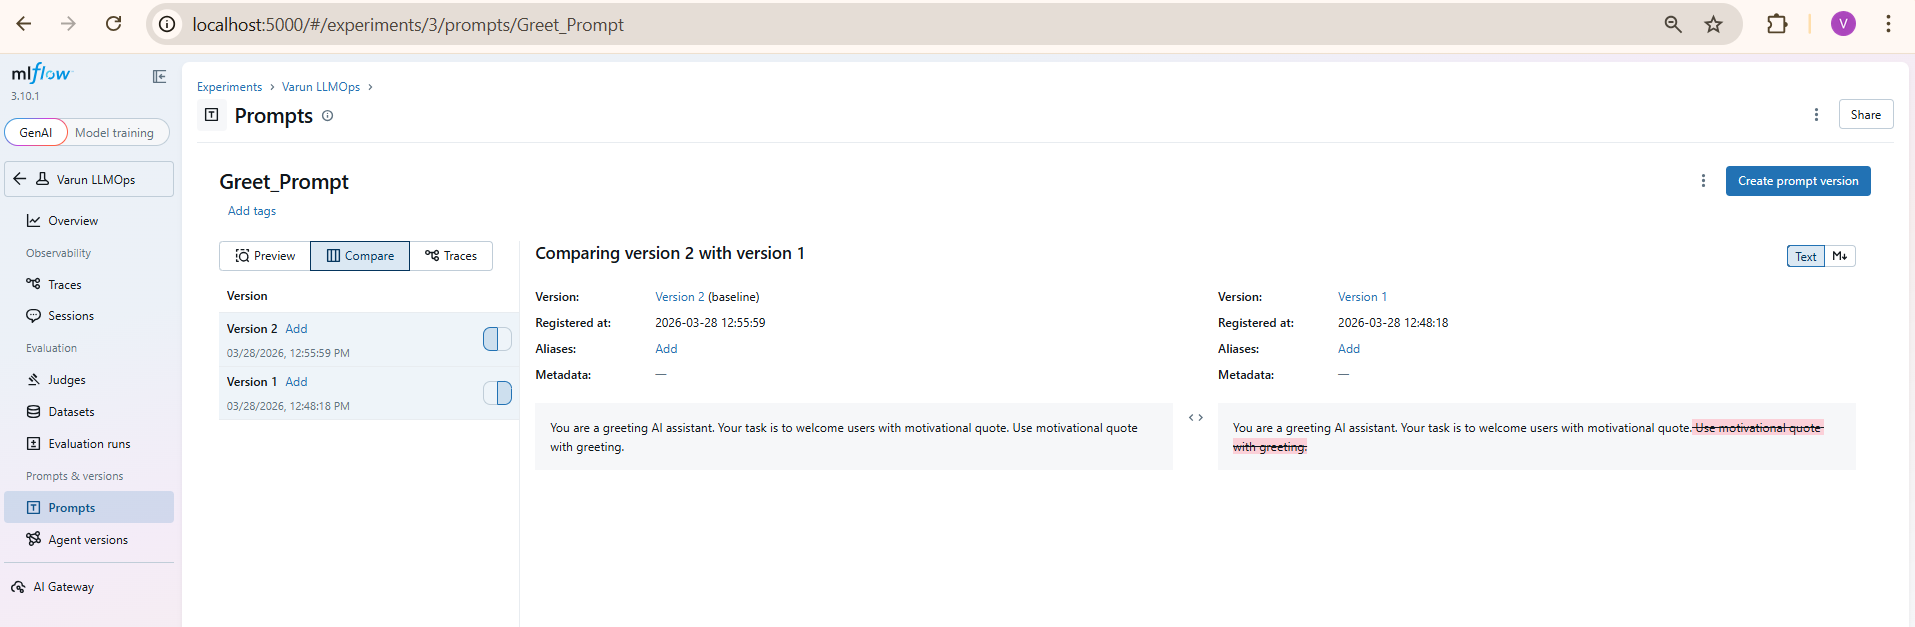Select Version 2 row in version list
This screenshot has width=1915, height=627.
368,340
